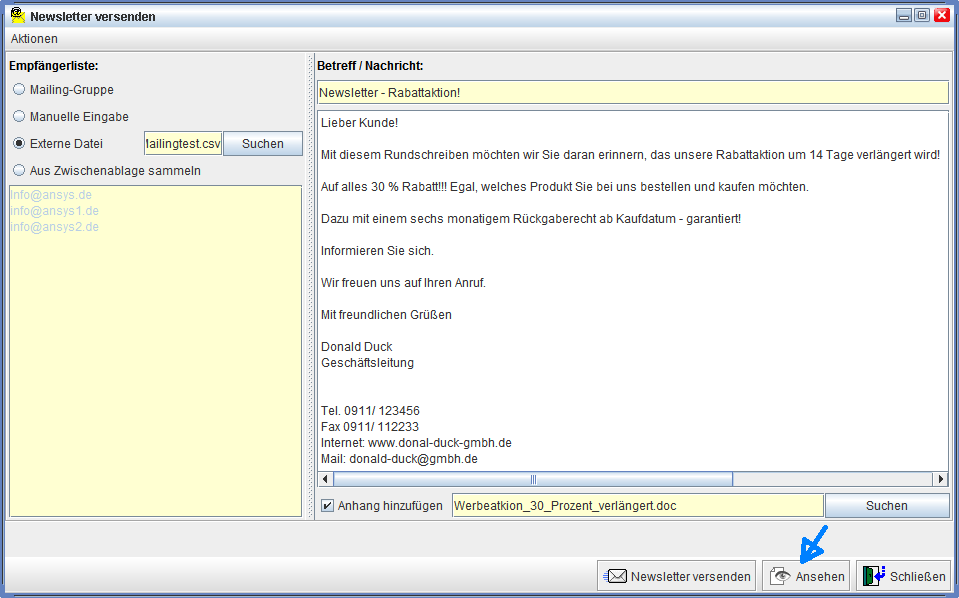
Task: Click the application icon in title bar
Action: pos(17,16)
